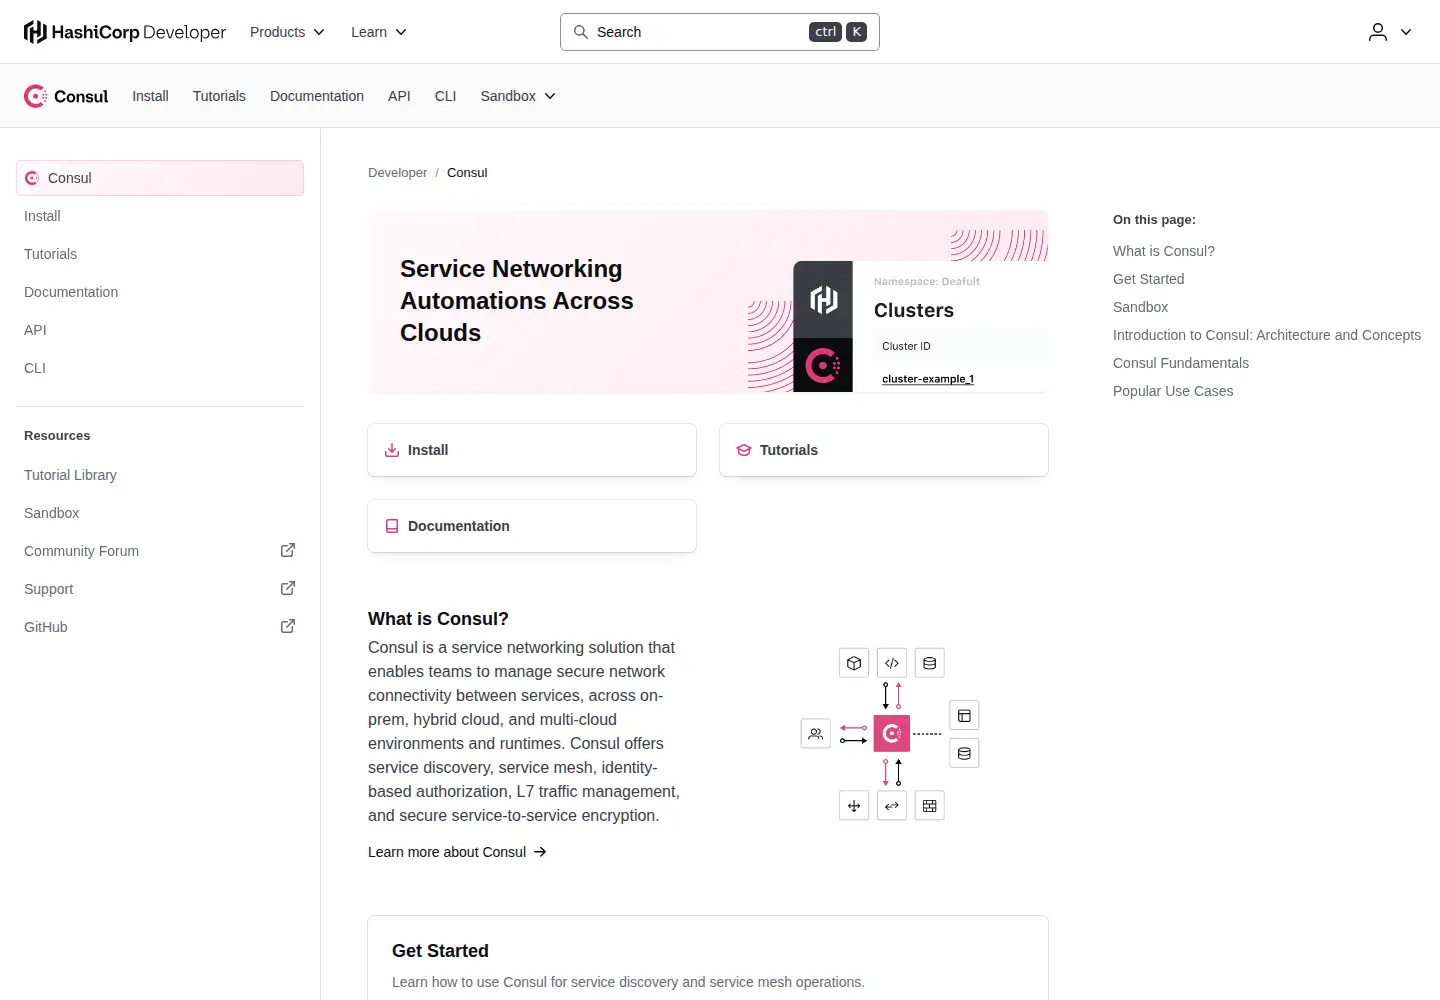Click external link icon beside GitHub
The height and width of the screenshot is (1000, 1440).
288,626
